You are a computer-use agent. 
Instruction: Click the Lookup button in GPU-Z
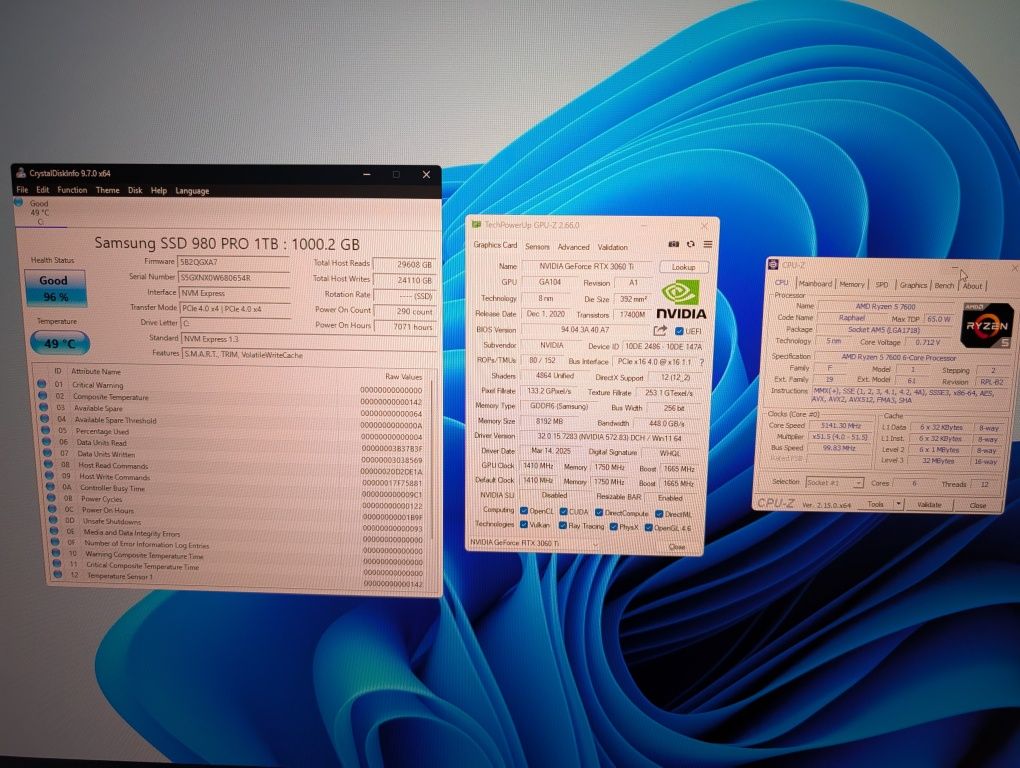click(684, 267)
